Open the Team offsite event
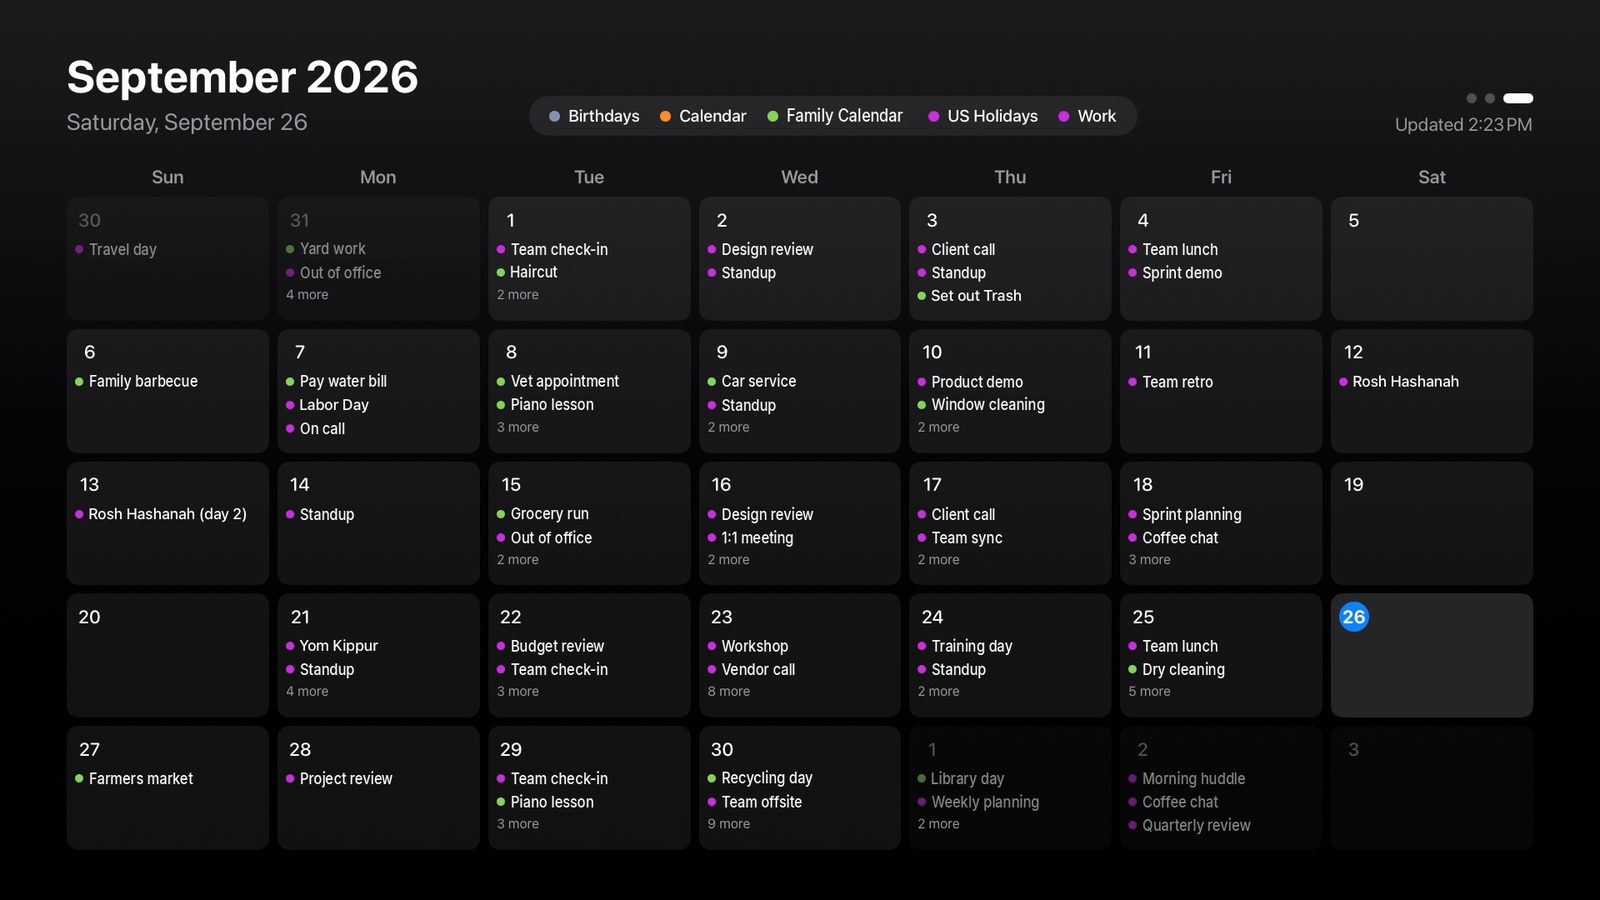This screenshot has height=900, width=1600. tap(755, 802)
